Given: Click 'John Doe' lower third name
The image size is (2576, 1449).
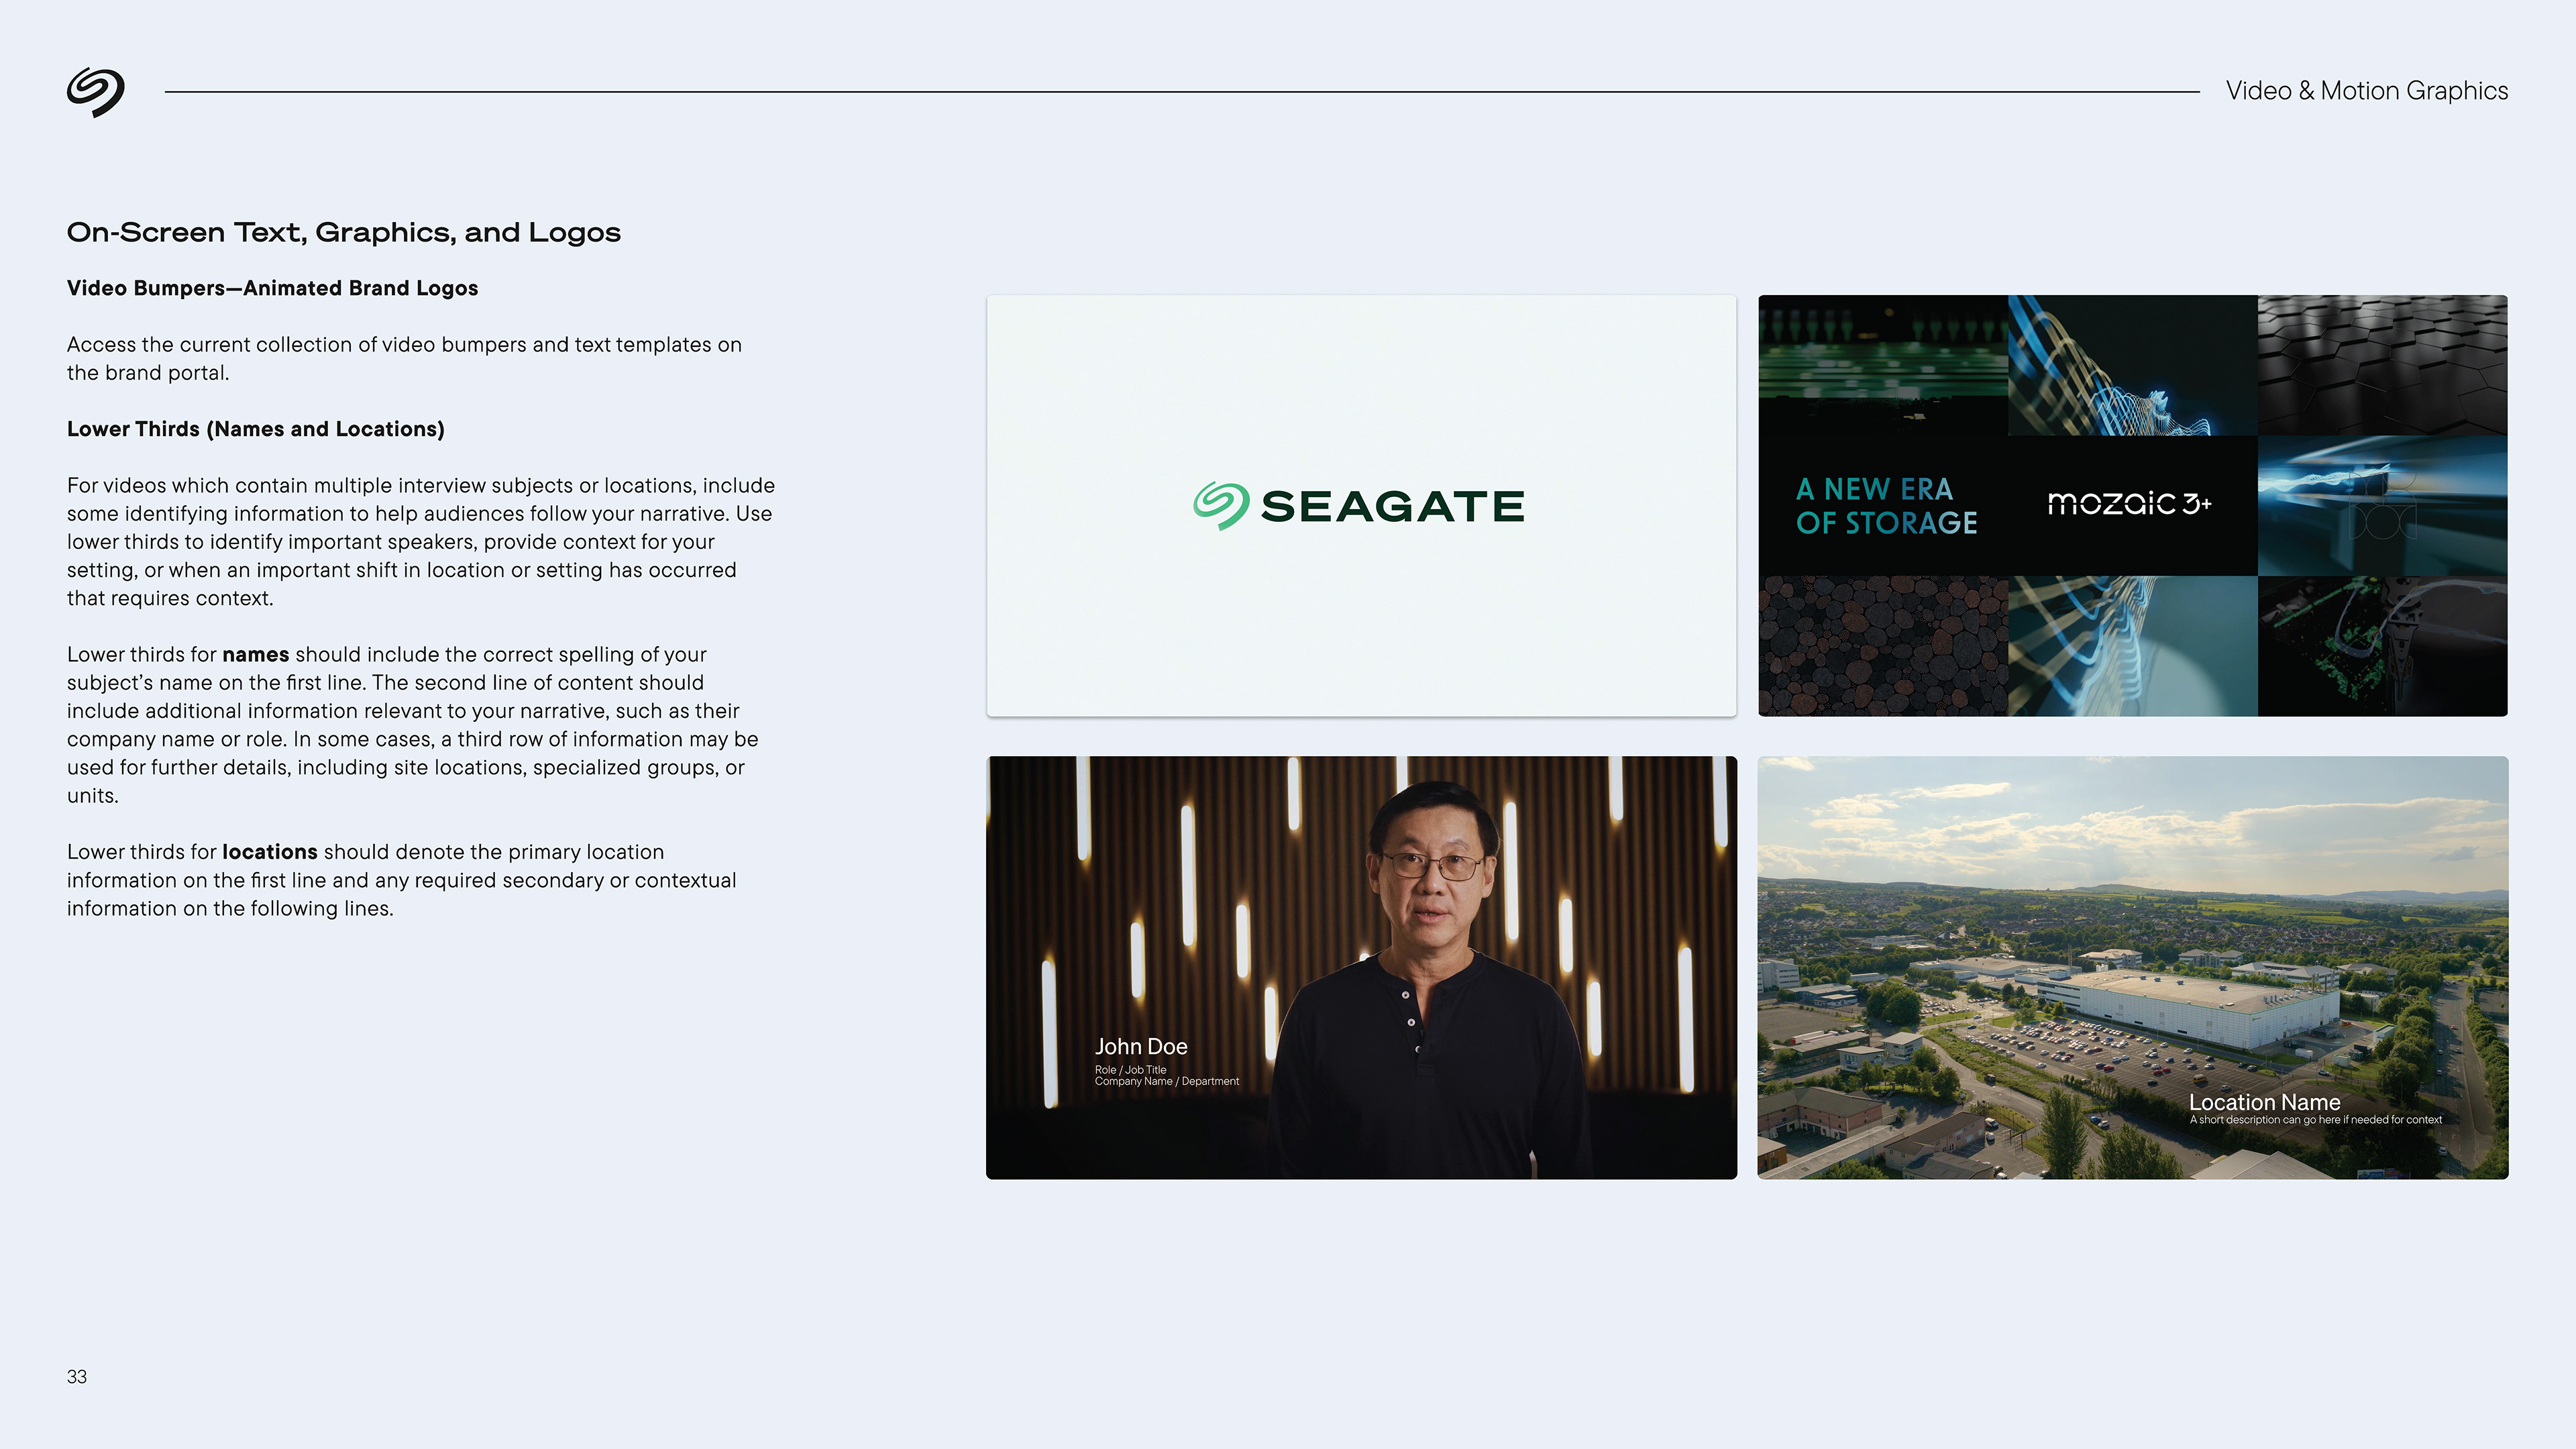Looking at the screenshot, I should [1141, 1047].
